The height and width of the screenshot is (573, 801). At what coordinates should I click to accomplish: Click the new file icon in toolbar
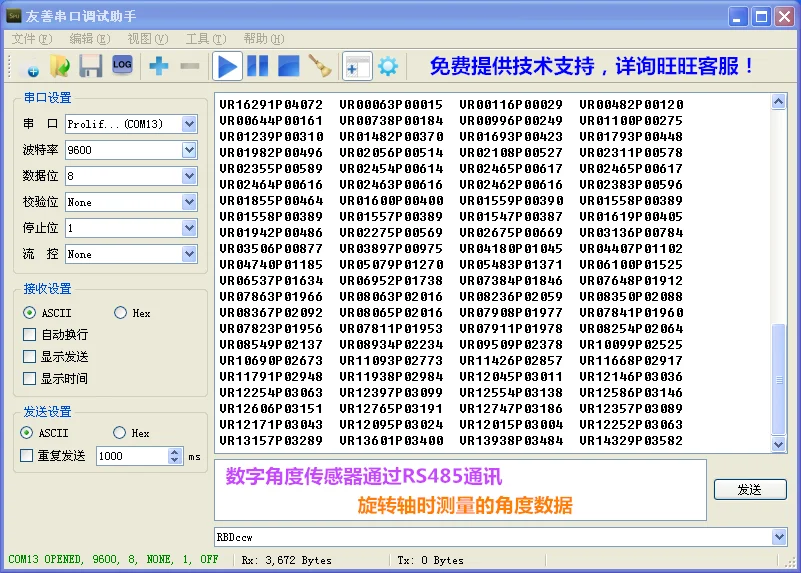click(x=27, y=67)
